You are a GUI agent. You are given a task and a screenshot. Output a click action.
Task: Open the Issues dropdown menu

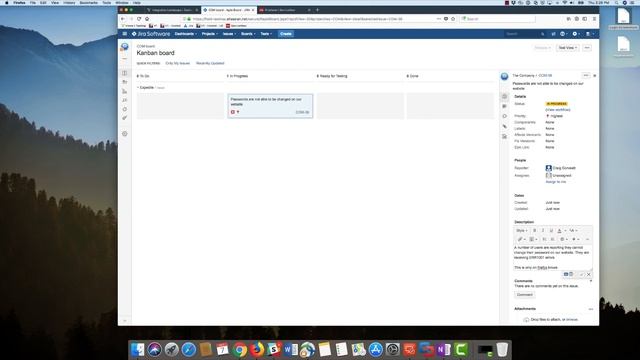pos(229,34)
